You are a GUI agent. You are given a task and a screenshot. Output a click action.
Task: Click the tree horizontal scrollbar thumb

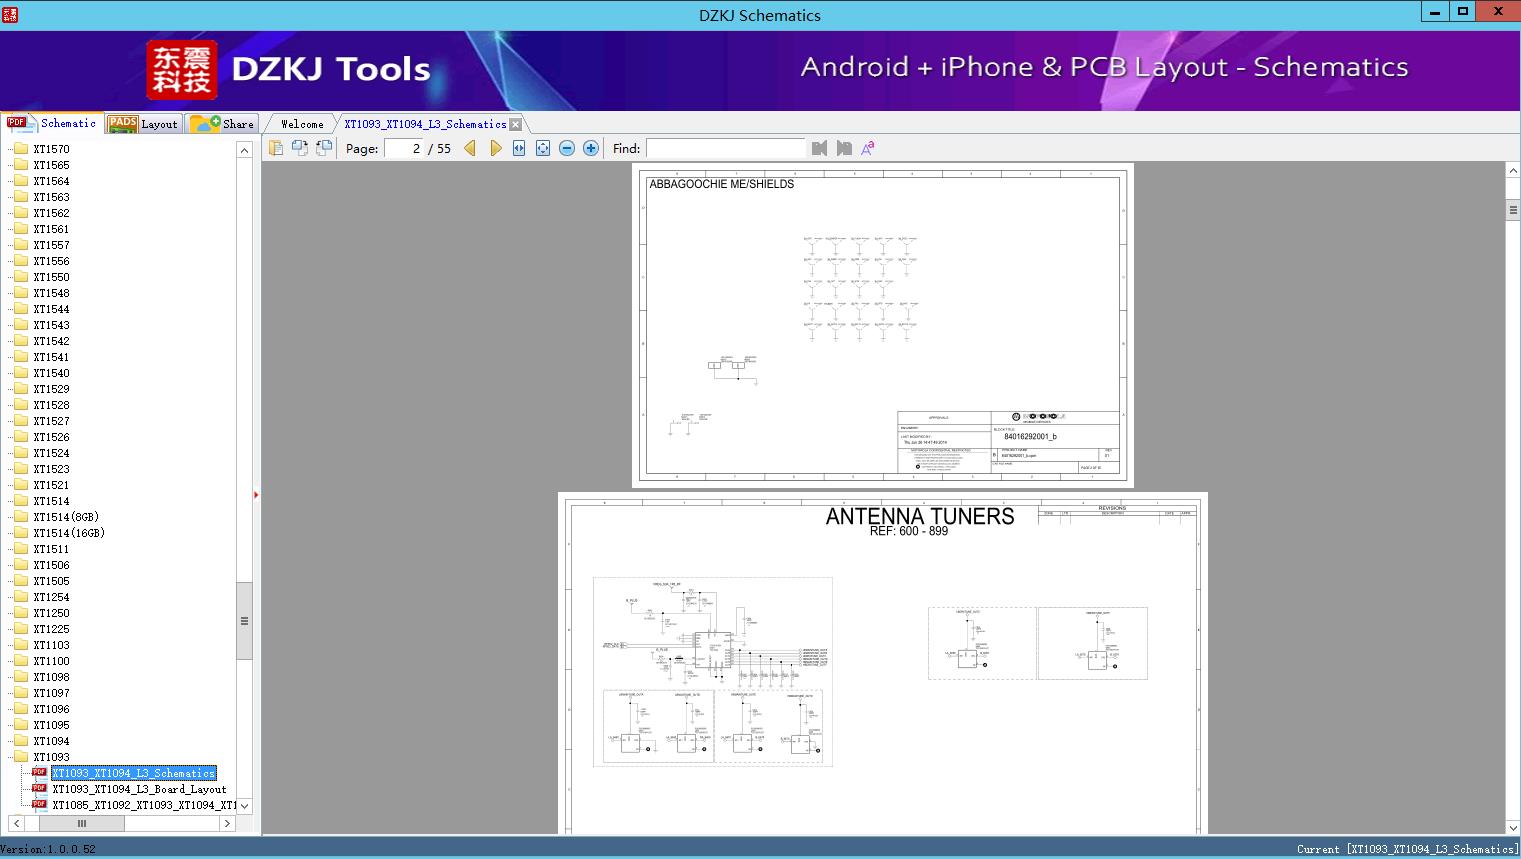pos(82,823)
